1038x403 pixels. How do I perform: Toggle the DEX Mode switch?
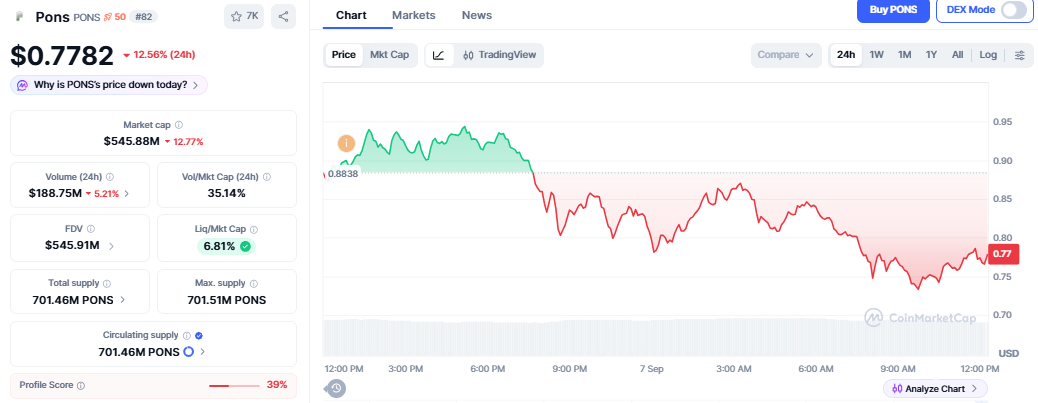tap(1014, 10)
